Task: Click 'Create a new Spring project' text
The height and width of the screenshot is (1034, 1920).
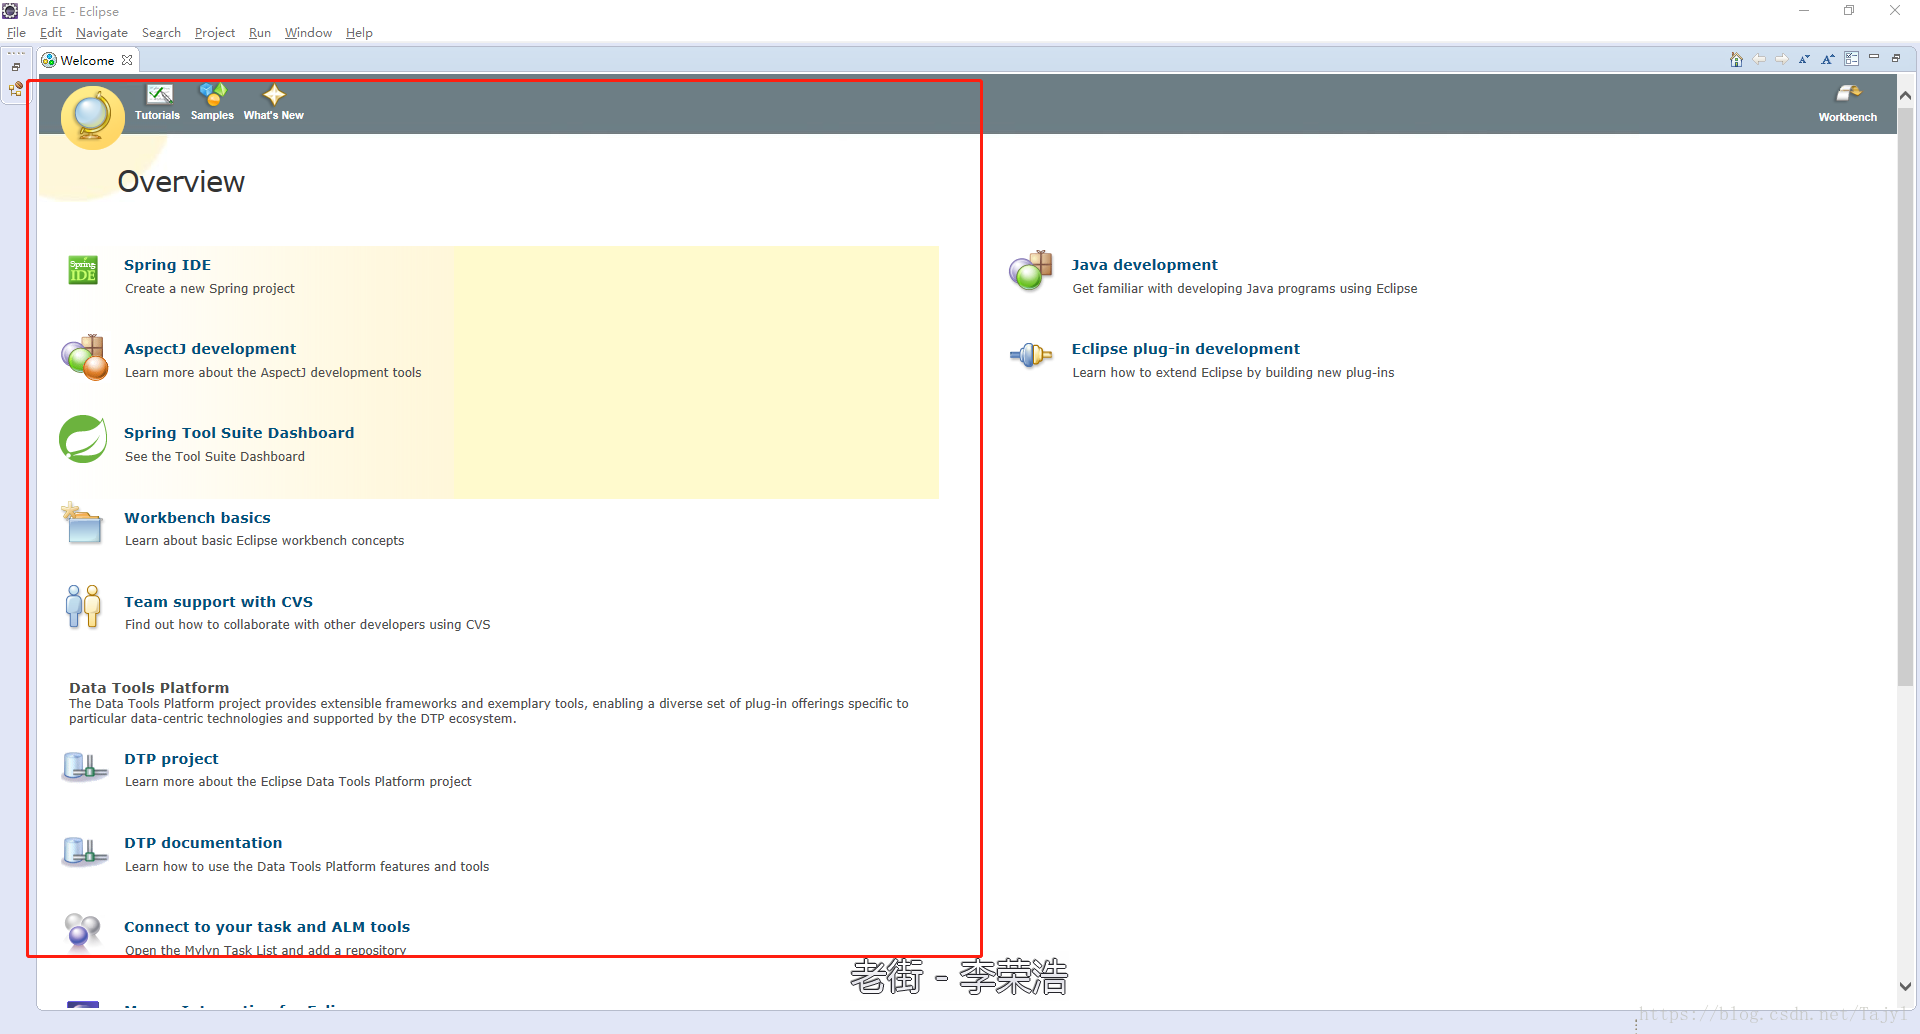Action: coord(210,289)
